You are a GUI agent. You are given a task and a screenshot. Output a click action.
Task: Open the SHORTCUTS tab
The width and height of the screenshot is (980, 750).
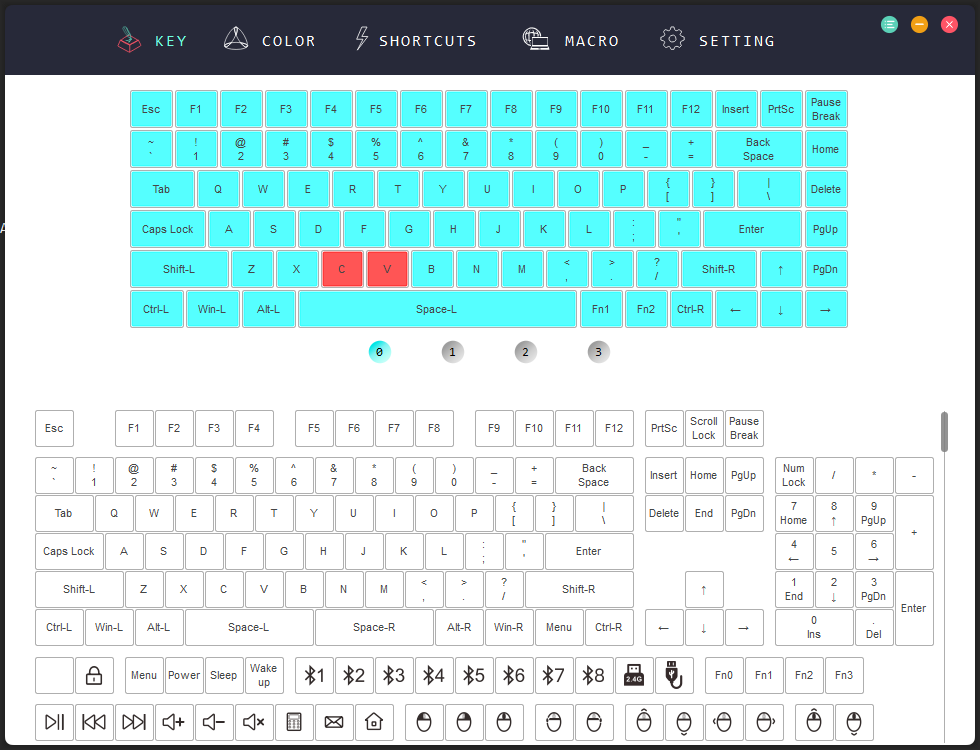pos(416,41)
